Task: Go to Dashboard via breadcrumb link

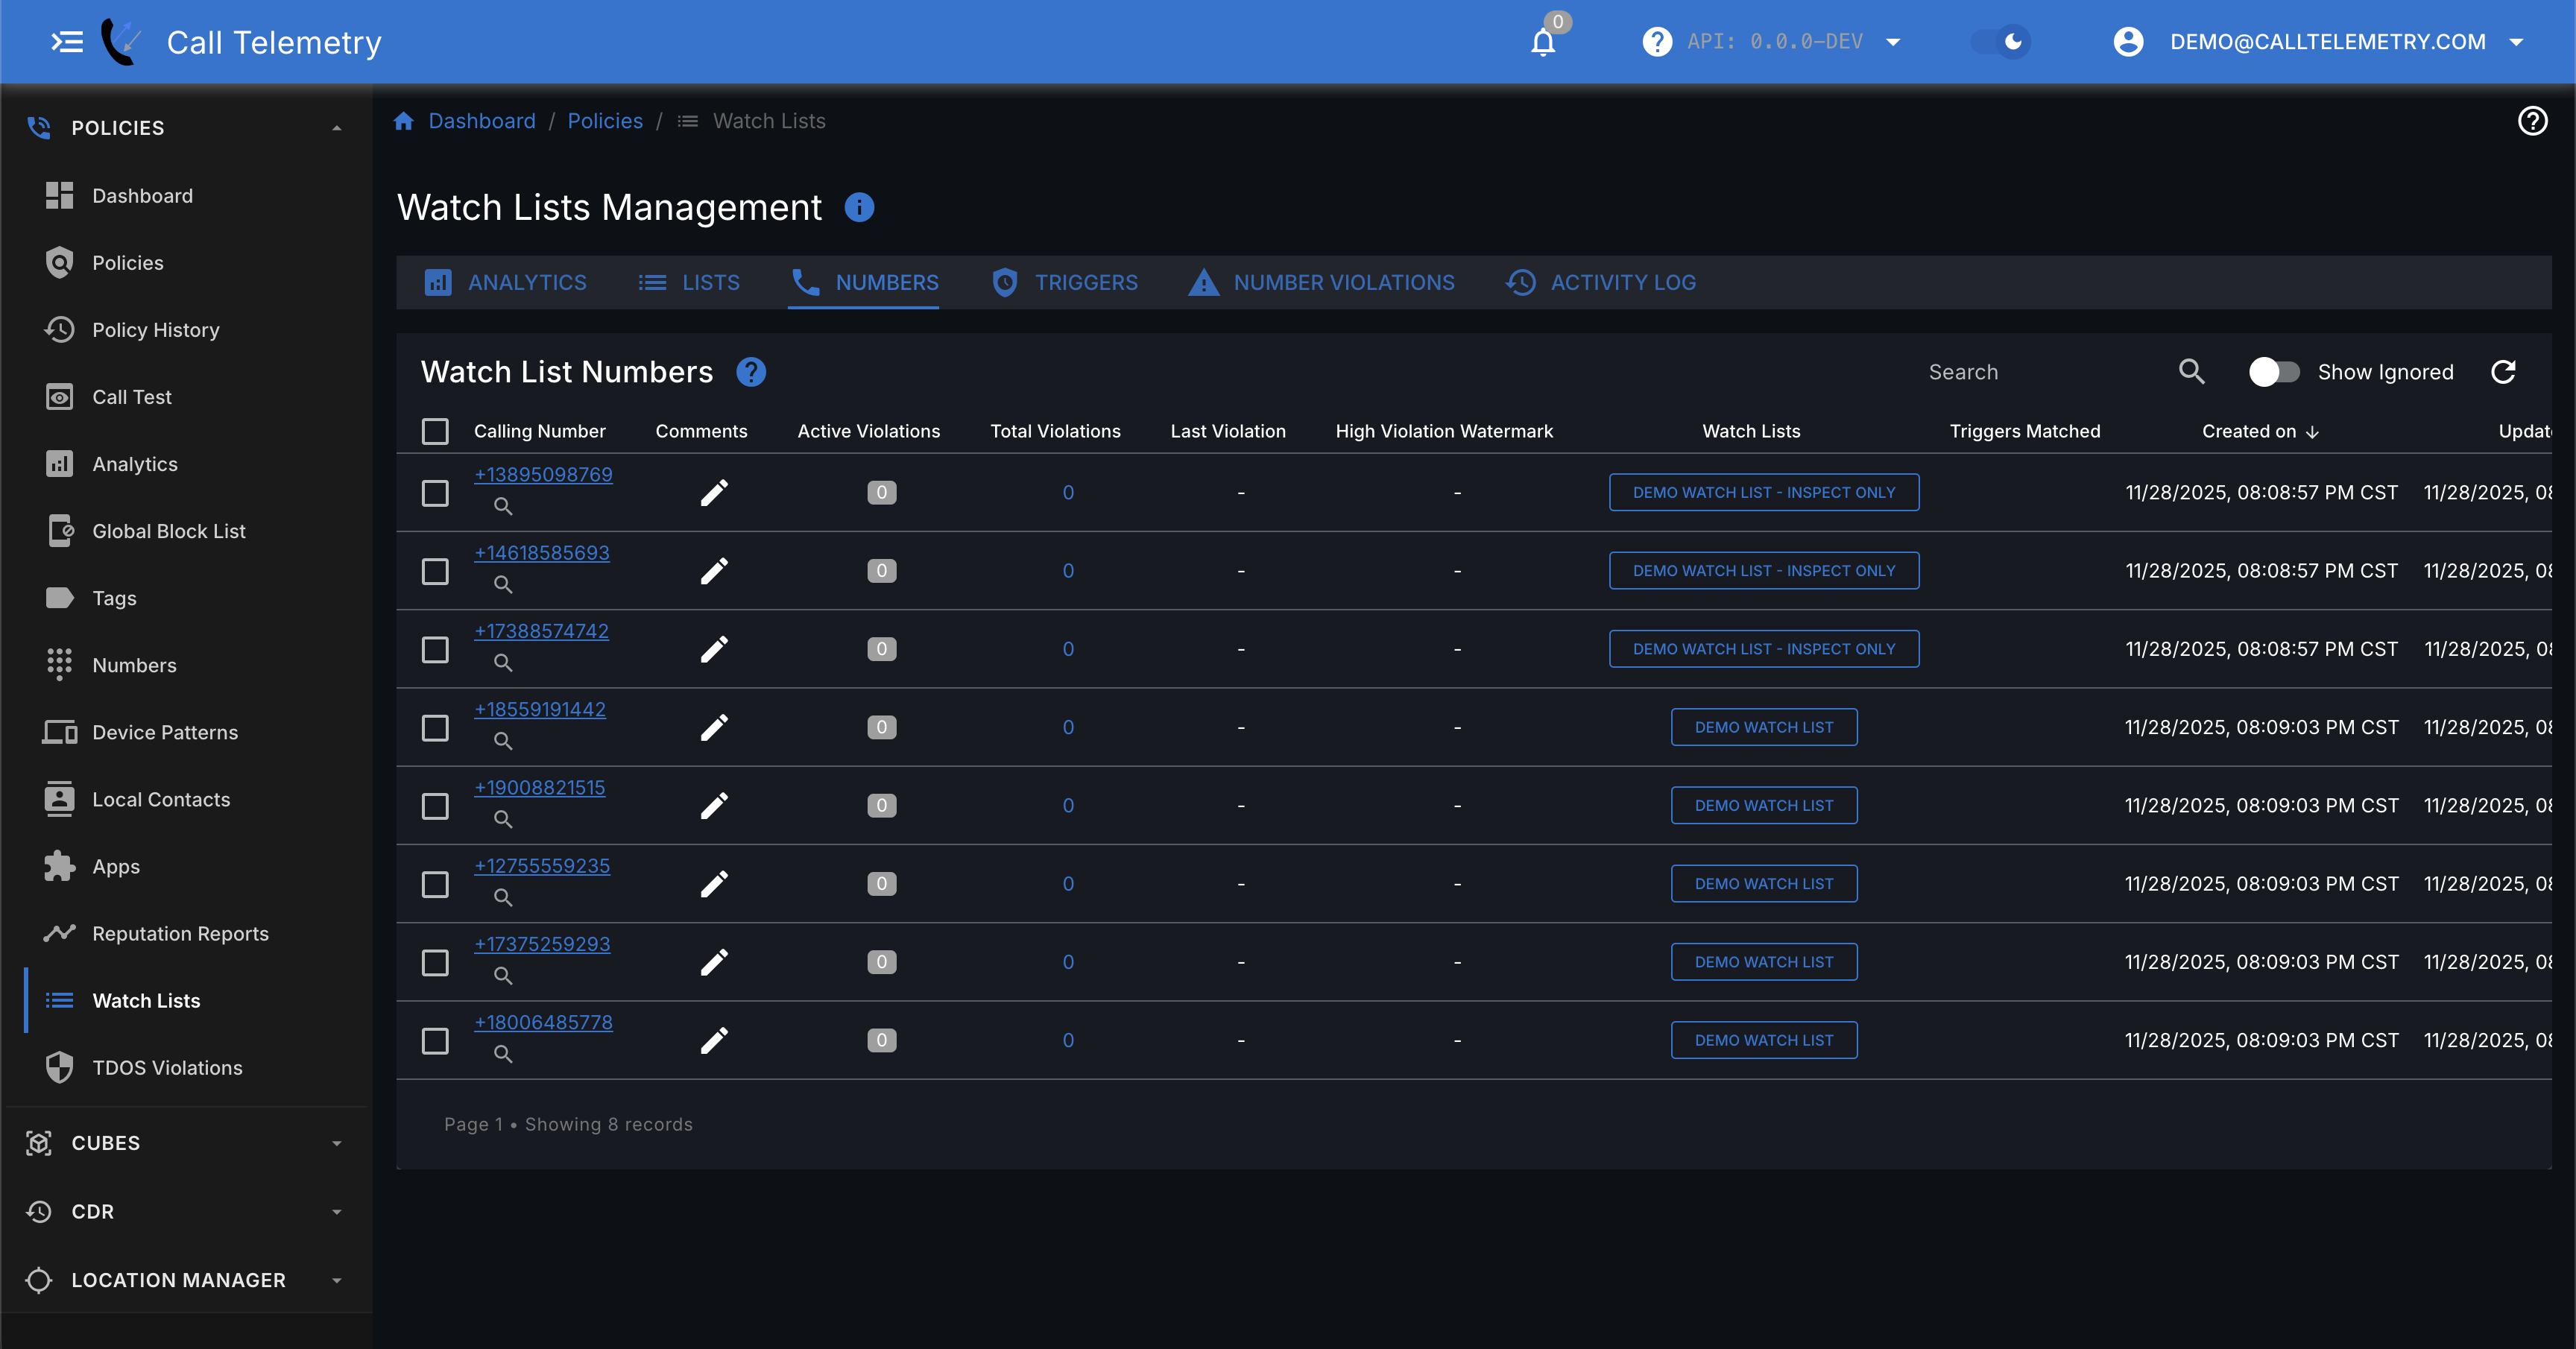Action: click(x=482, y=121)
